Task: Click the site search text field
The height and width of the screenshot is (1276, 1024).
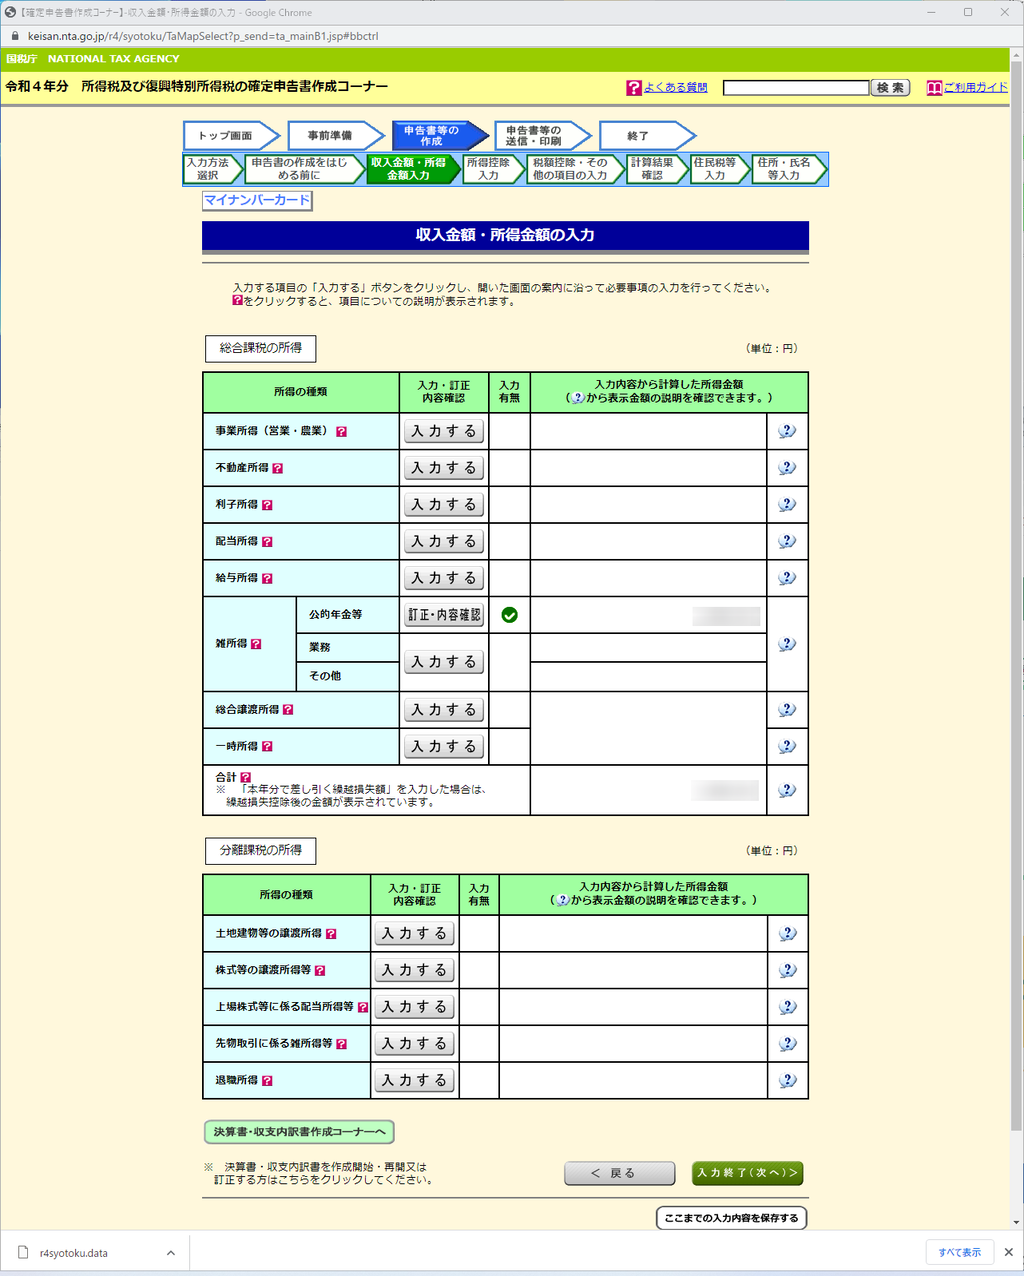Action: click(x=796, y=88)
